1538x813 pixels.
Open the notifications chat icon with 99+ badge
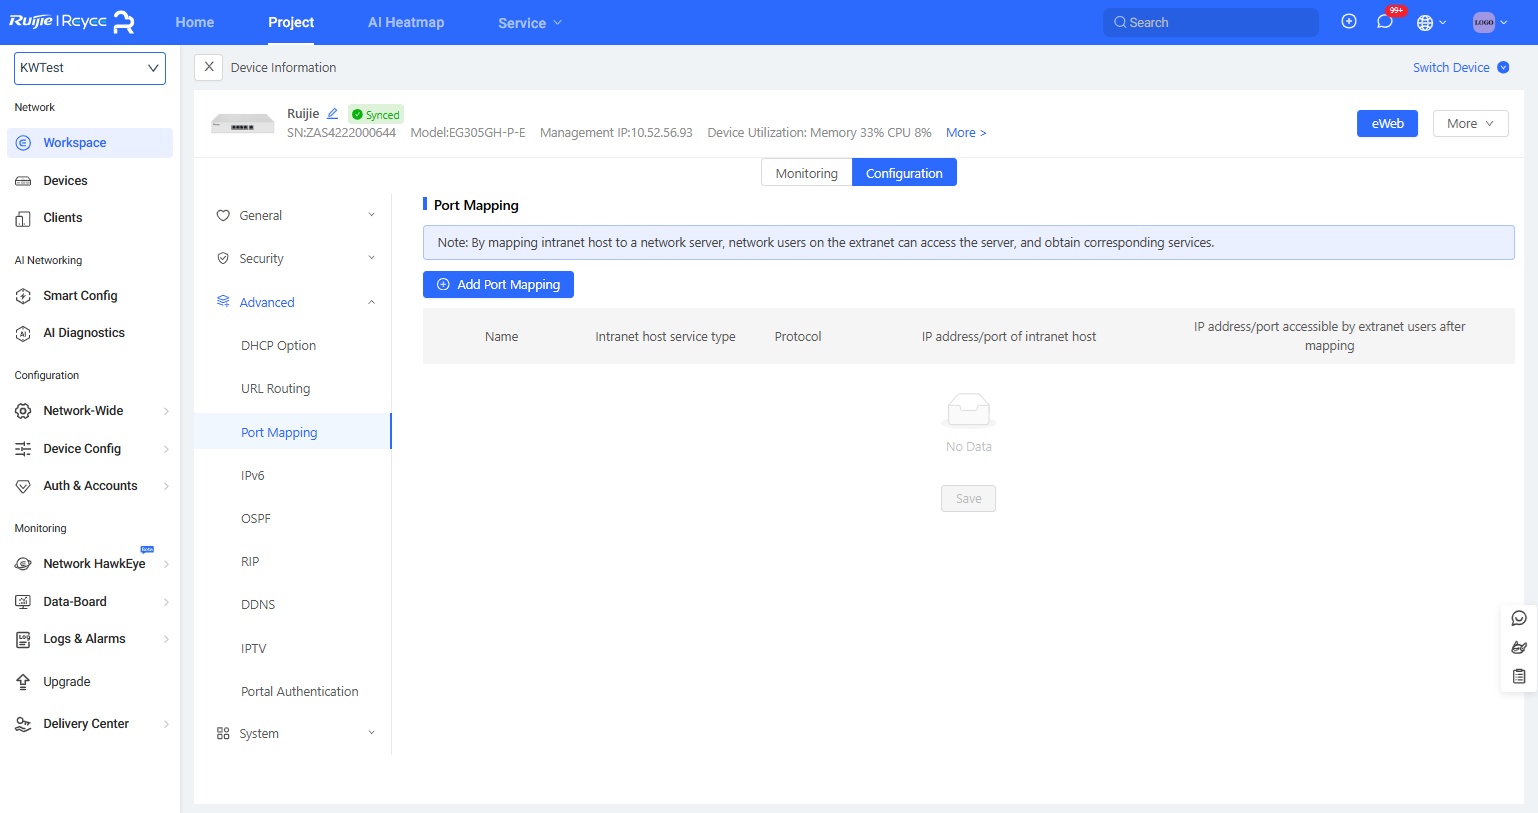[1385, 22]
